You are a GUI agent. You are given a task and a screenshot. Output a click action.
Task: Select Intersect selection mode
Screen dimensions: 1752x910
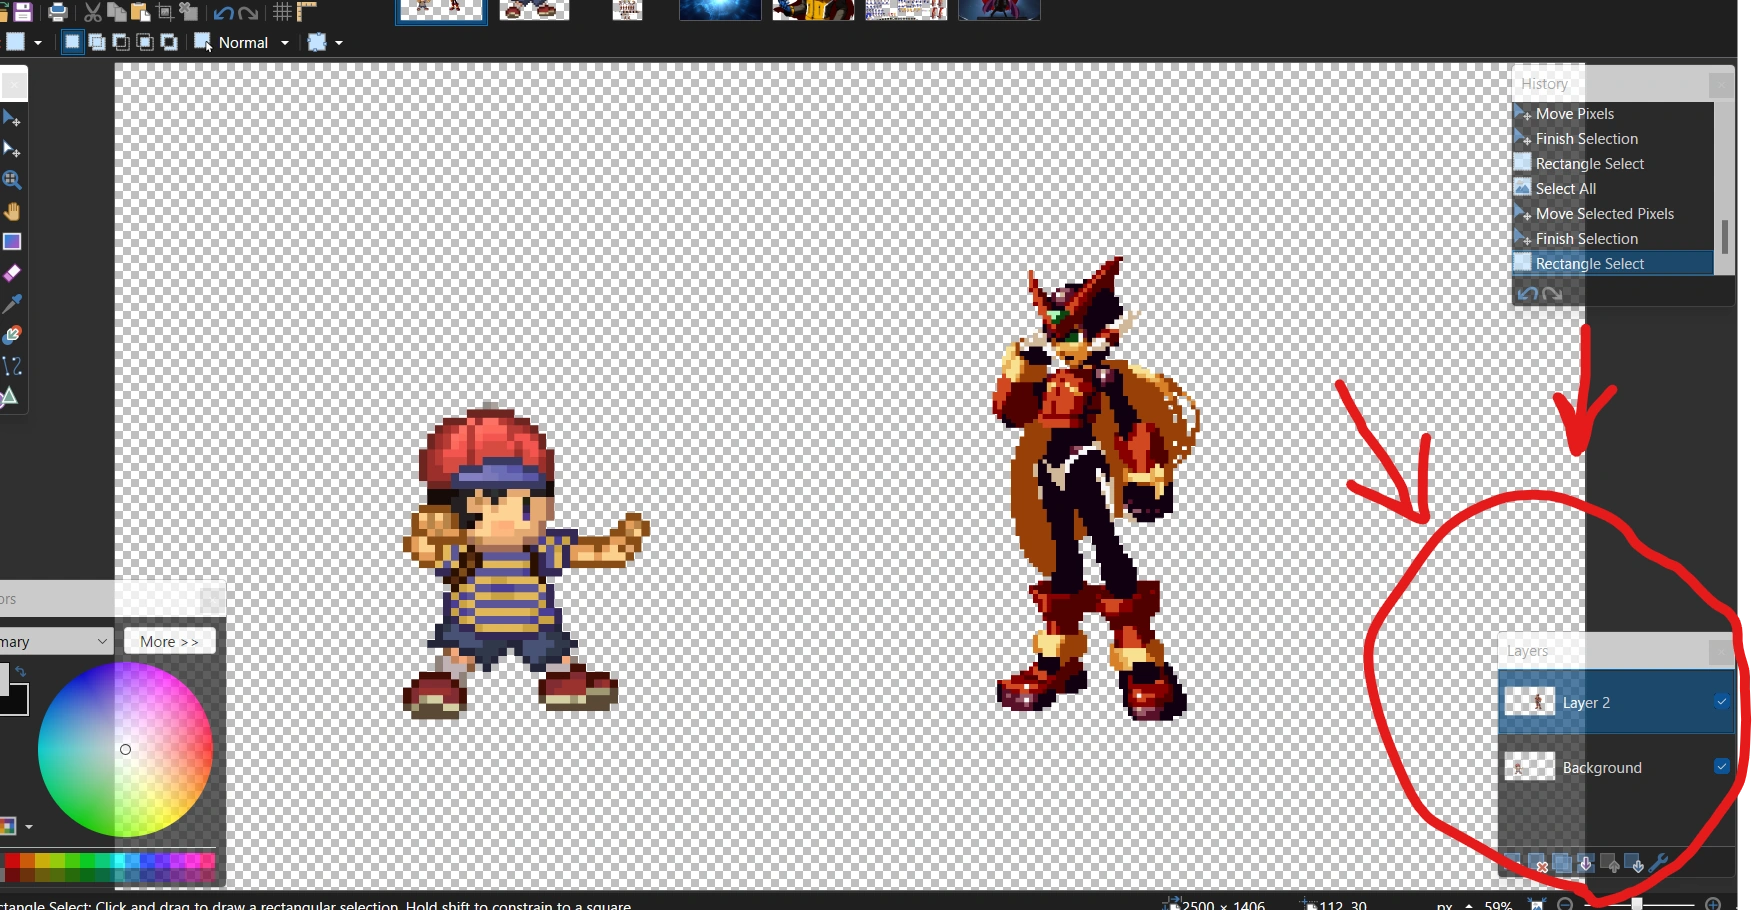[x=145, y=42]
